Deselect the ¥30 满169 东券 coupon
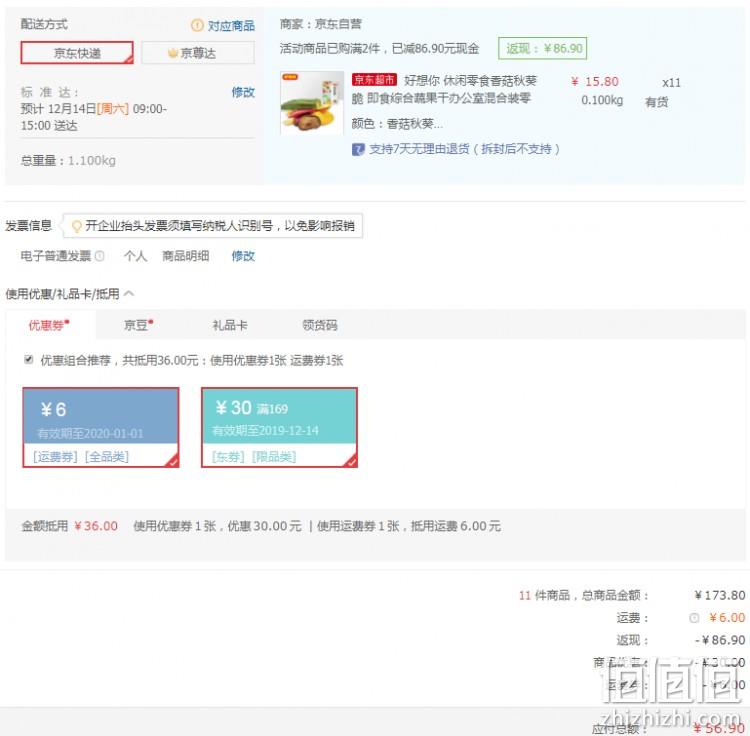Screen dimensions: 750x736 pos(279,427)
